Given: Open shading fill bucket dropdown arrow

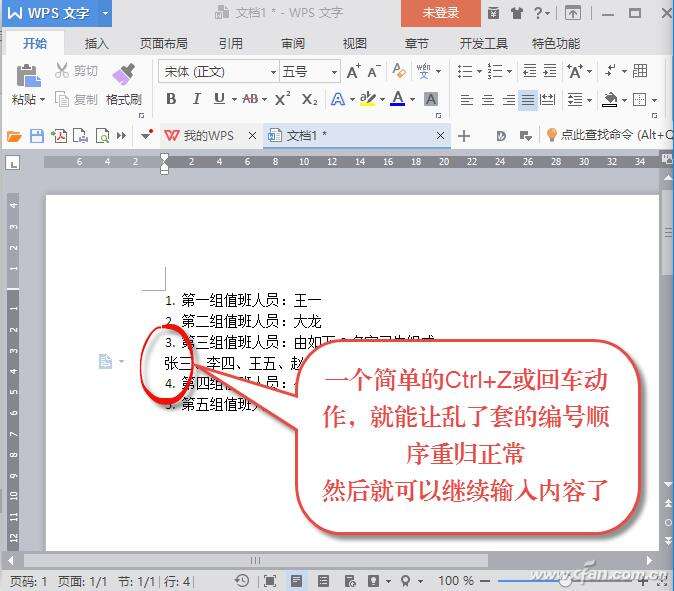Looking at the screenshot, I should 625,100.
